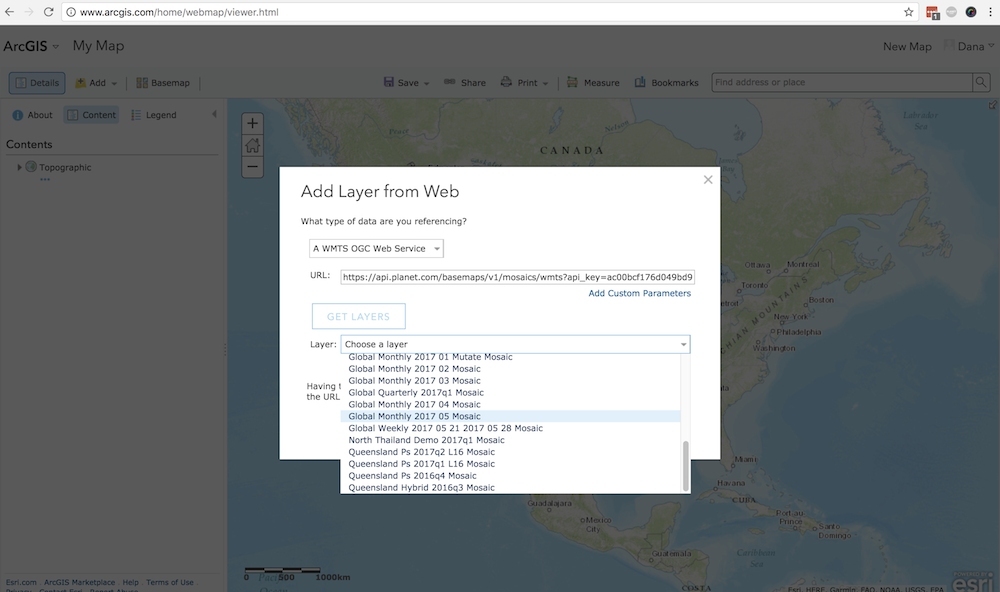
Task: Switch to the About tab
Action: 33,115
